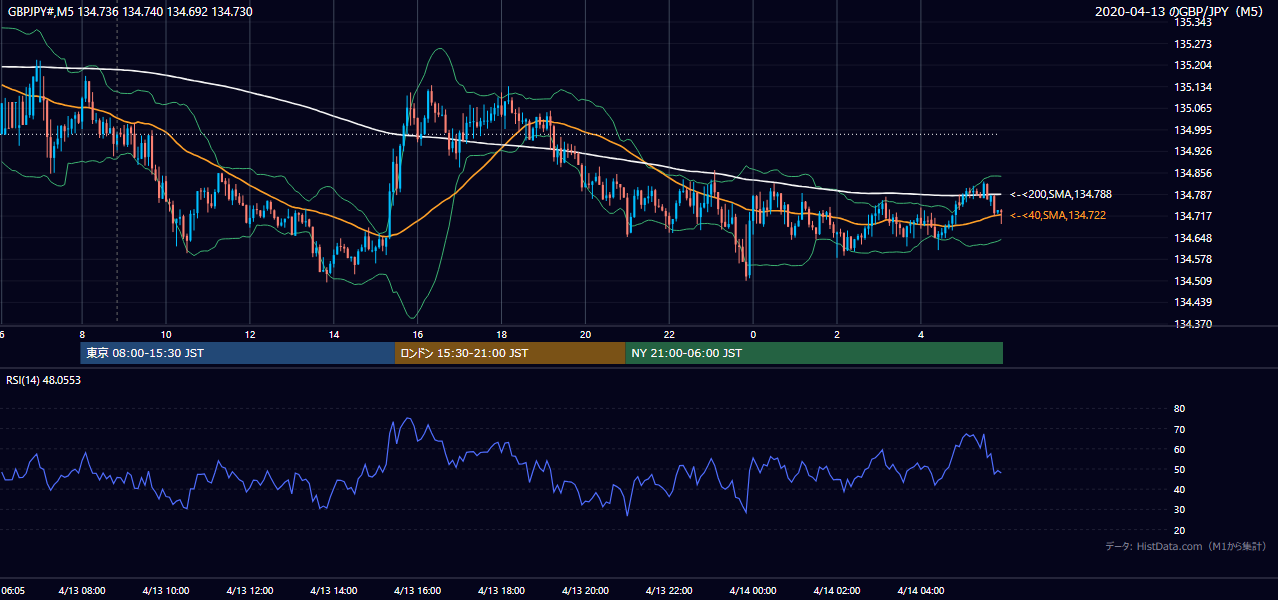
Task: Click the 135.204 price axis label
Action: [x=1193, y=65]
